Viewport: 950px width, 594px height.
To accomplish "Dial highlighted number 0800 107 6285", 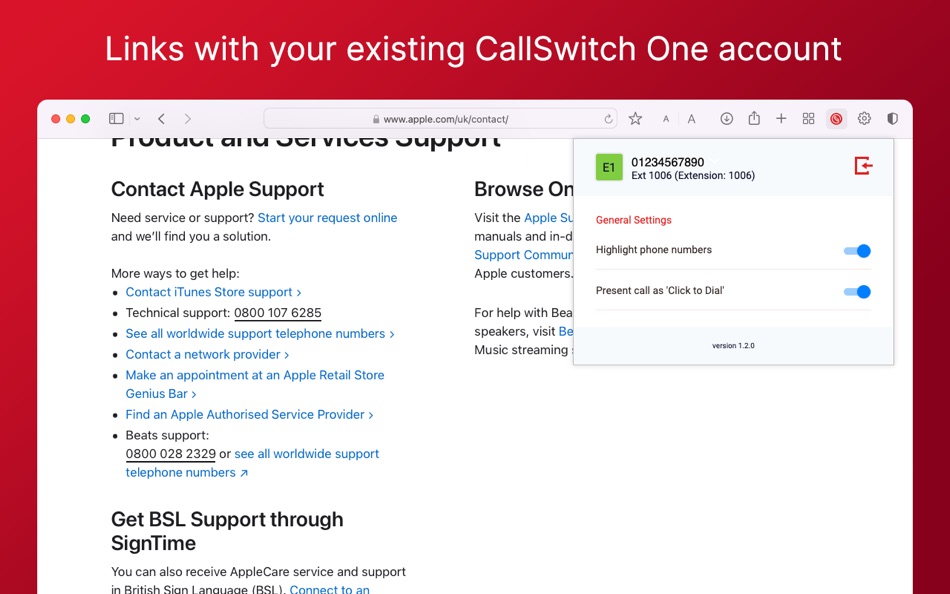I will pyautogui.click(x=277, y=313).
